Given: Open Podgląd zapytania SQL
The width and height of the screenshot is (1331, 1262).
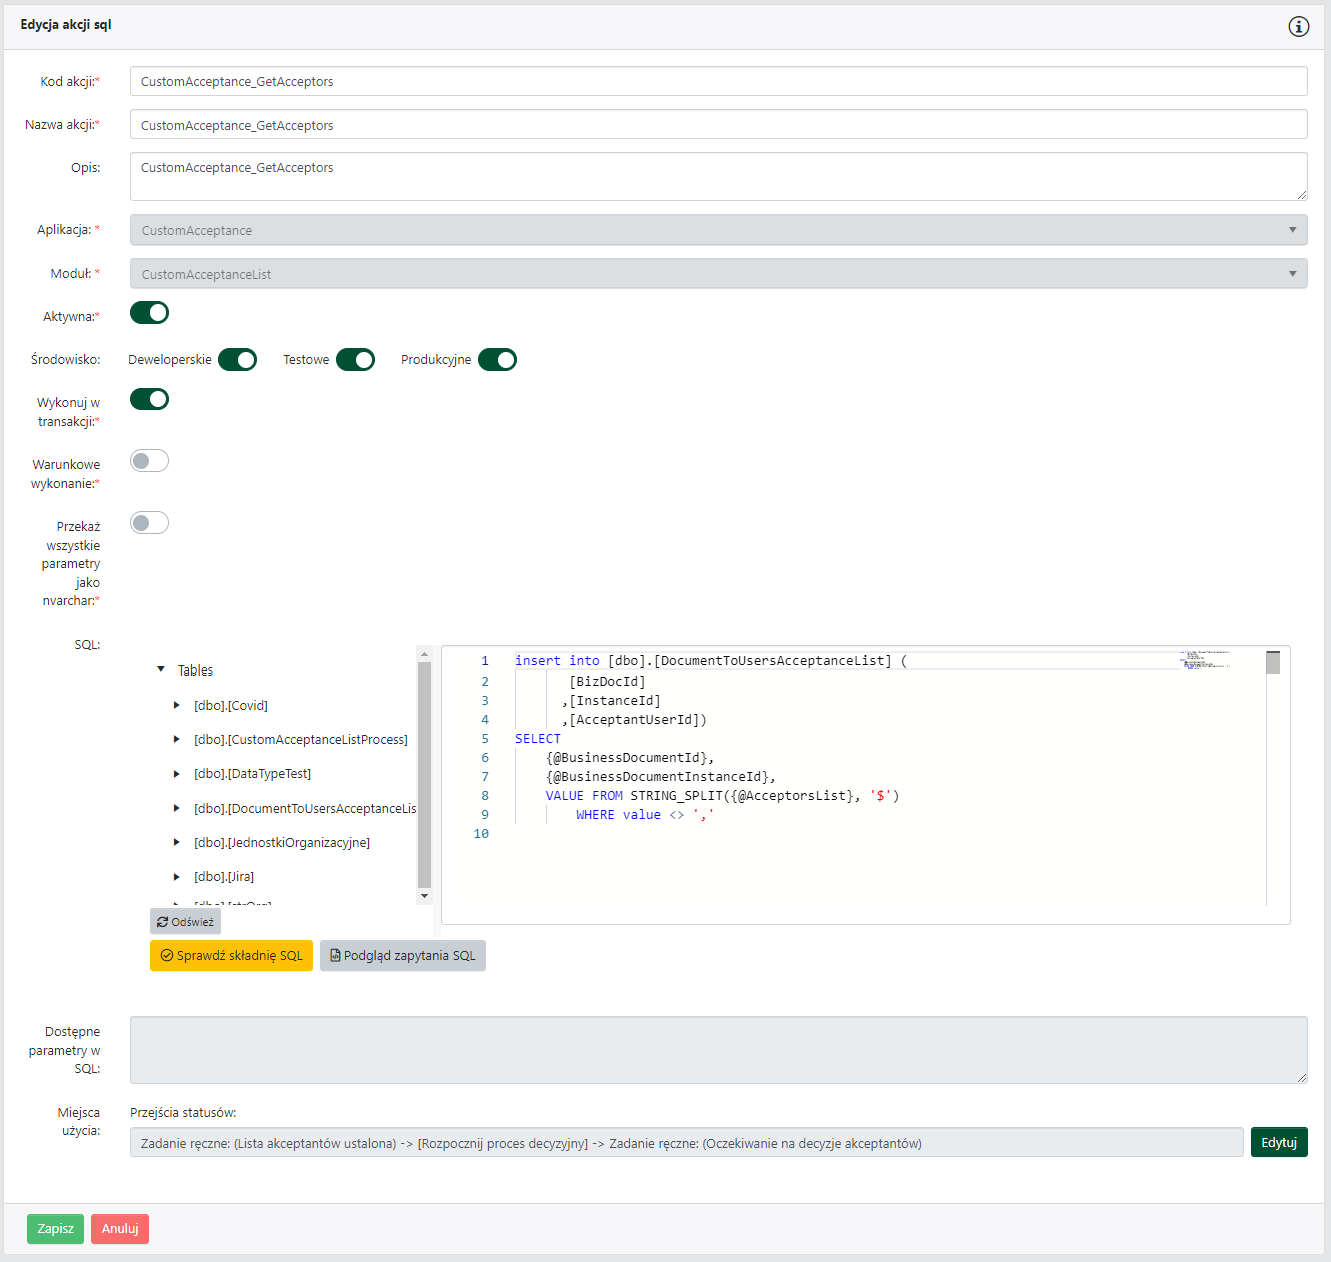Looking at the screenshot, I should click(x=402, y=955).
